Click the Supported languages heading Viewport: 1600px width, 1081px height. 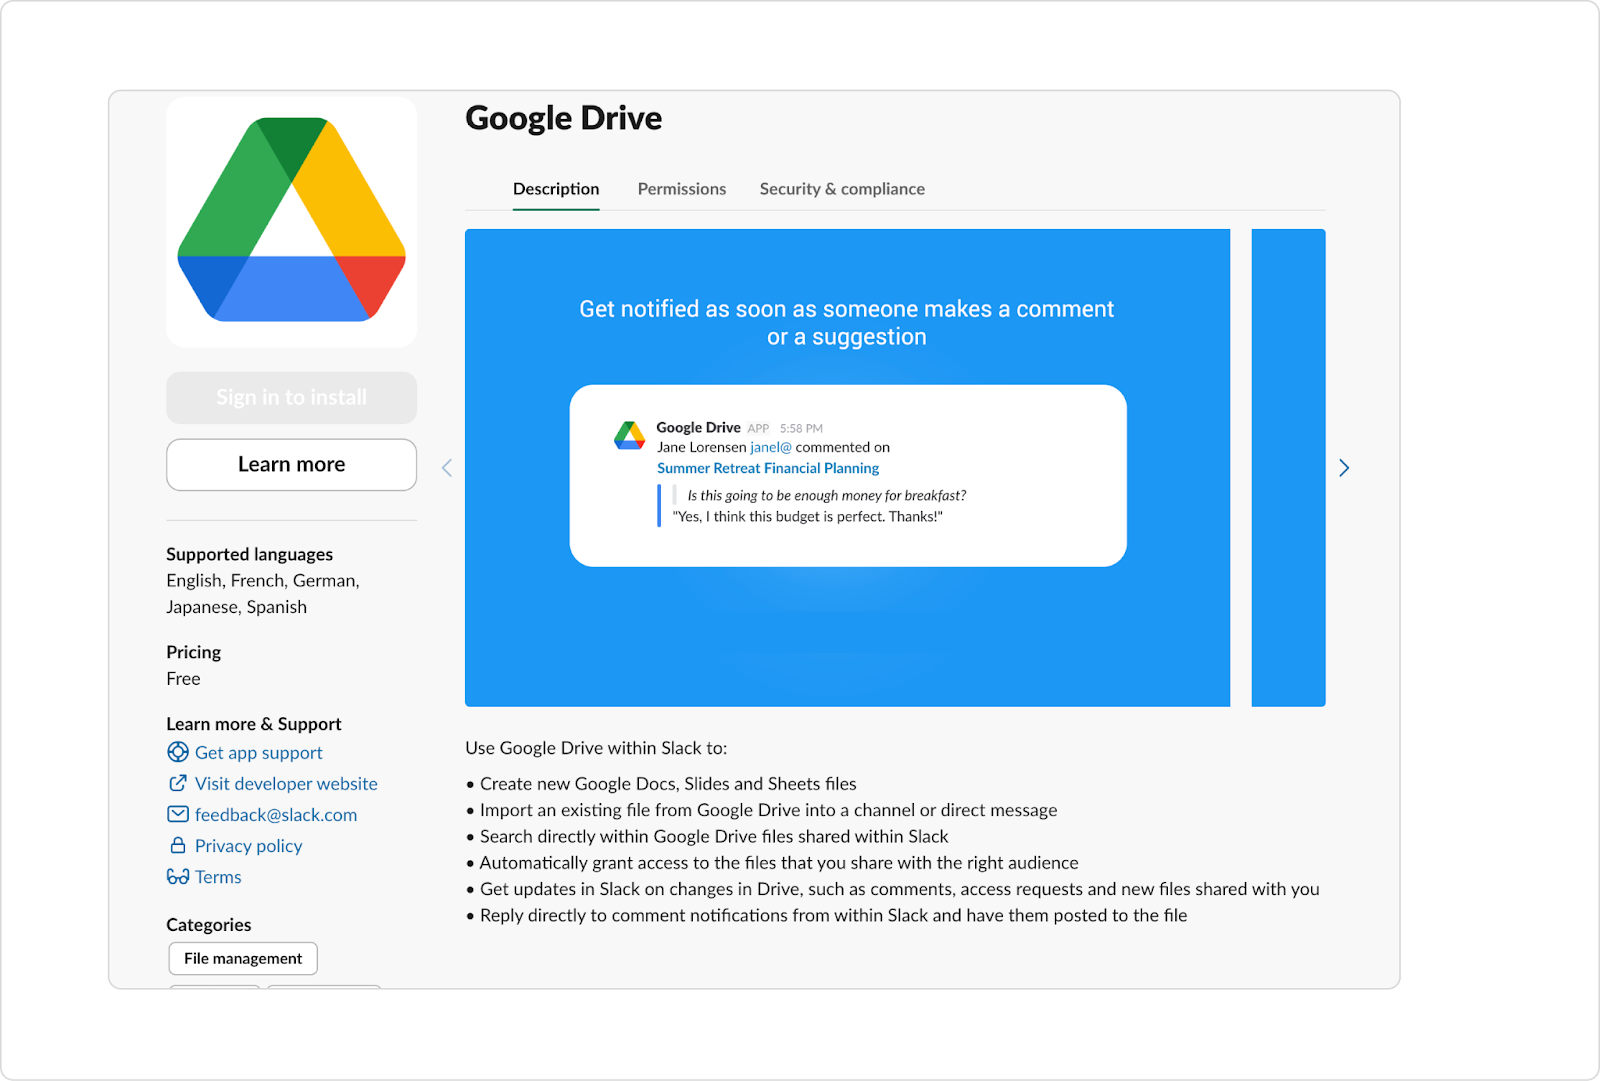tap(249, 554)
